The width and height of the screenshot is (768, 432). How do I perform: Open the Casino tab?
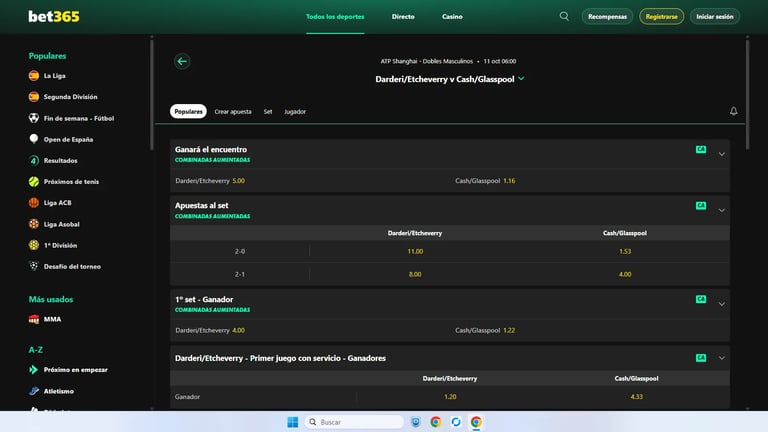[x=452, y=17]
